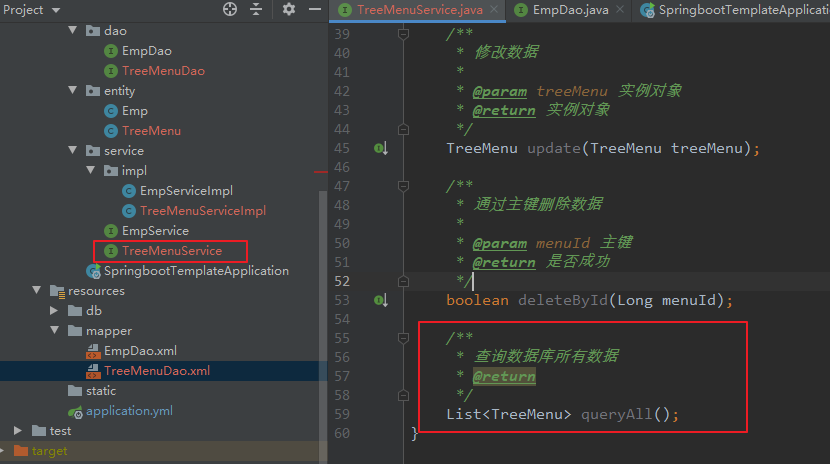The width and height of the screenshot is (830, 464).
Task: Click List<TreeMenu> return type on line 59
Action: pos(509,414)
